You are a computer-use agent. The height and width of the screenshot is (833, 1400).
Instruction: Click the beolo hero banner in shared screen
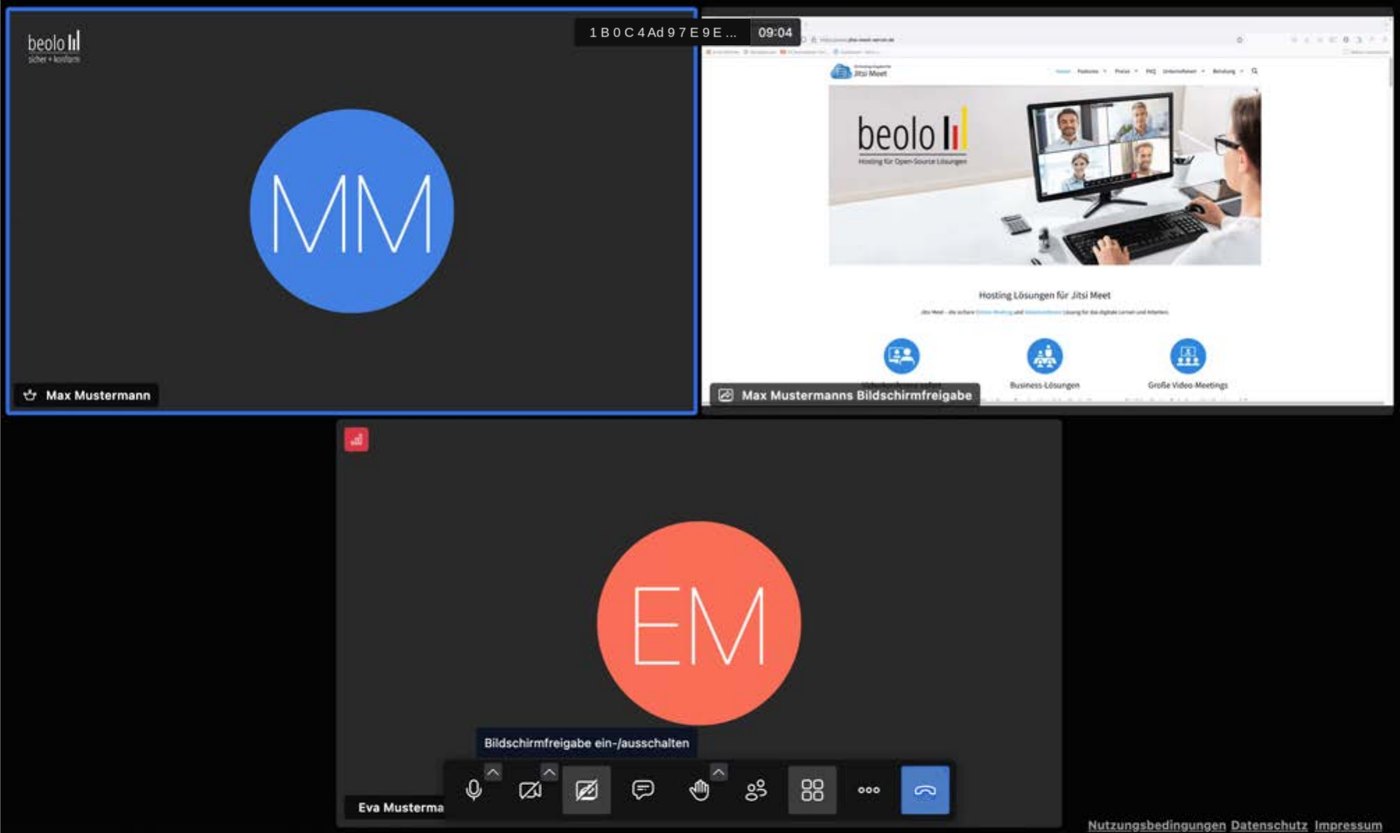pos(1045,175)
